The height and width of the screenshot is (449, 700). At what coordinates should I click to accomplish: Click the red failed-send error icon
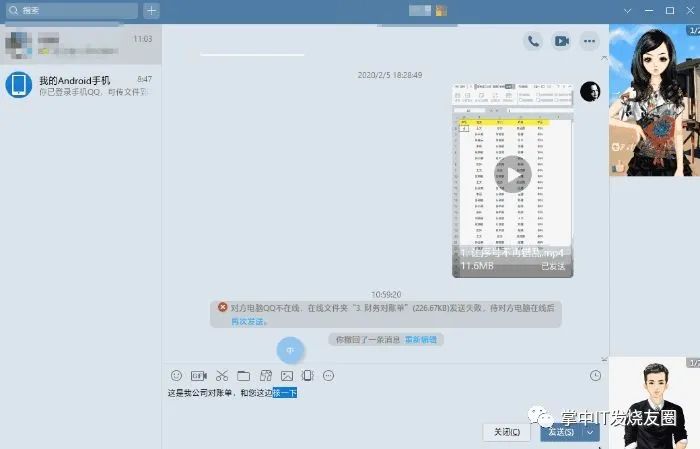[222, 307]
